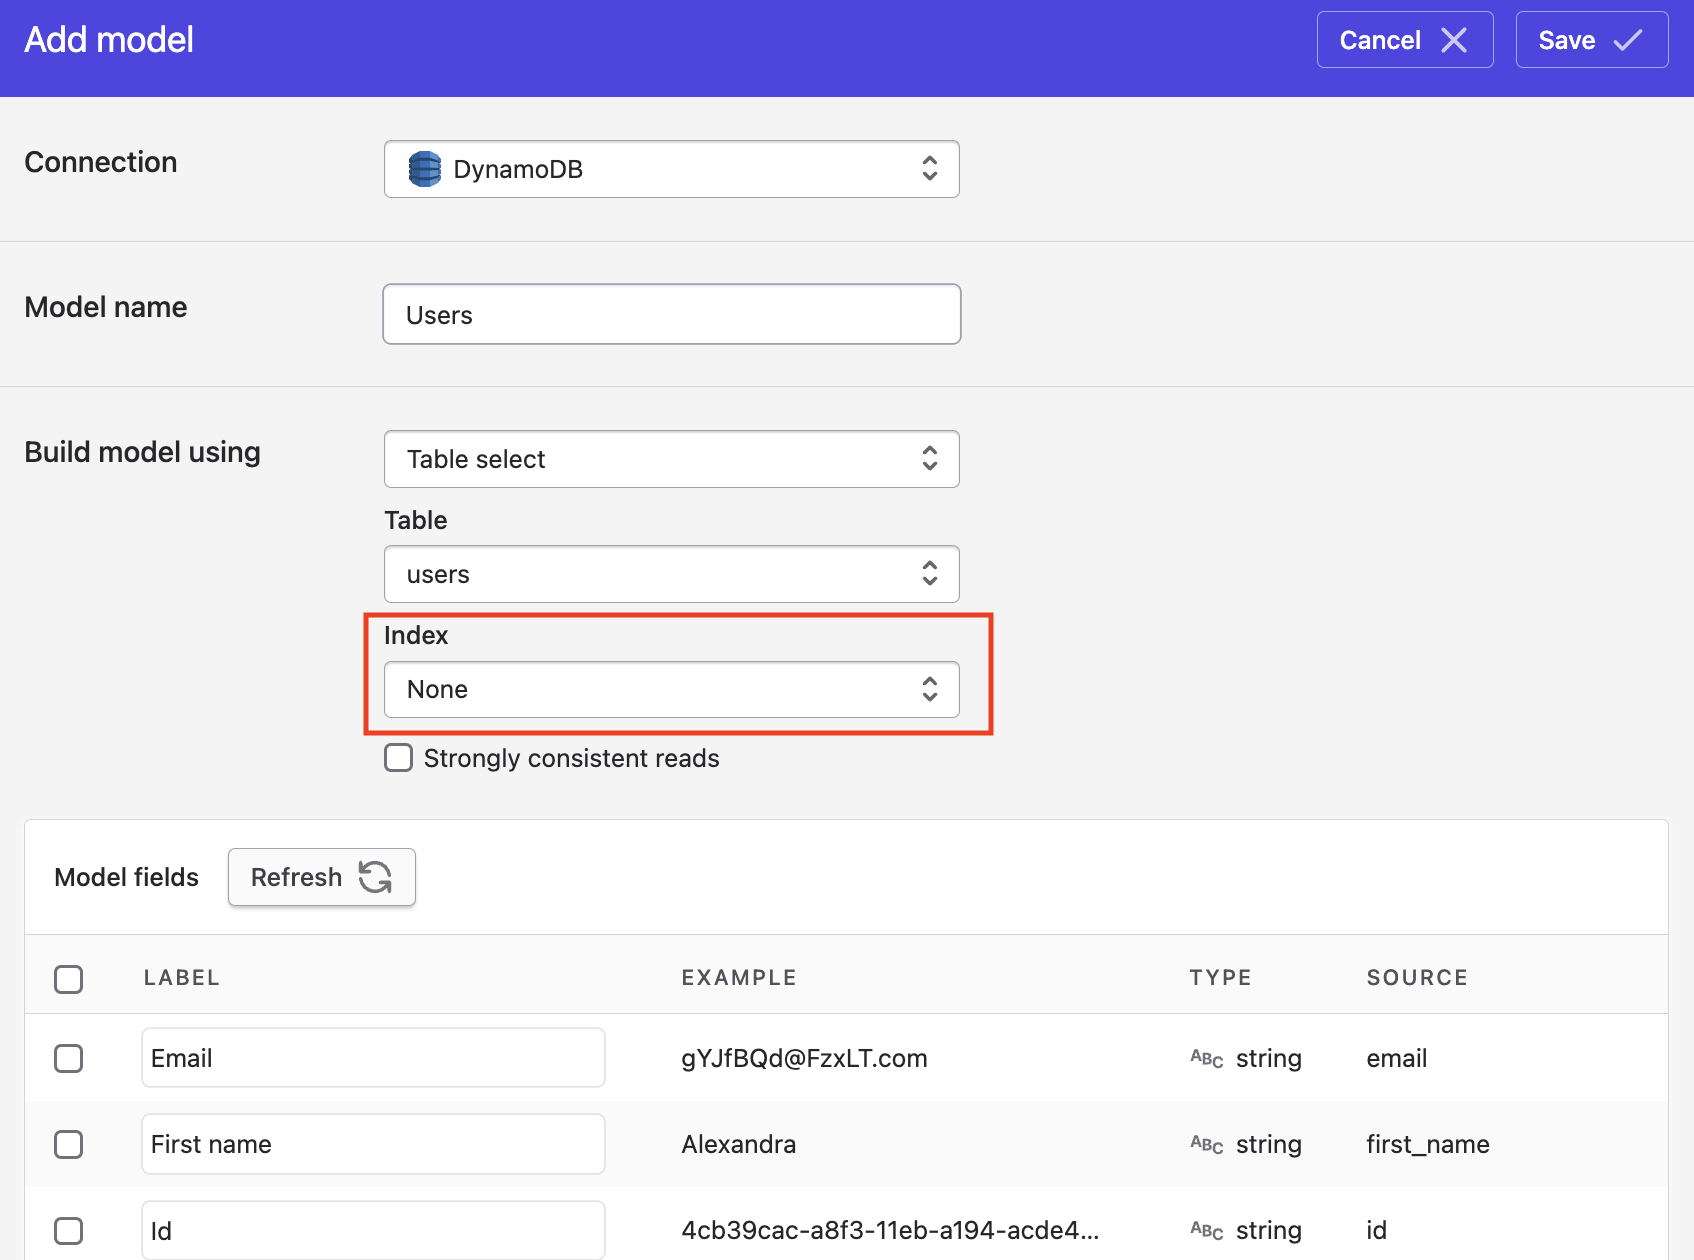Click the X icon on Cancel
The width and height of the screenshot is (1694, 1260).
click(1454, 40)
